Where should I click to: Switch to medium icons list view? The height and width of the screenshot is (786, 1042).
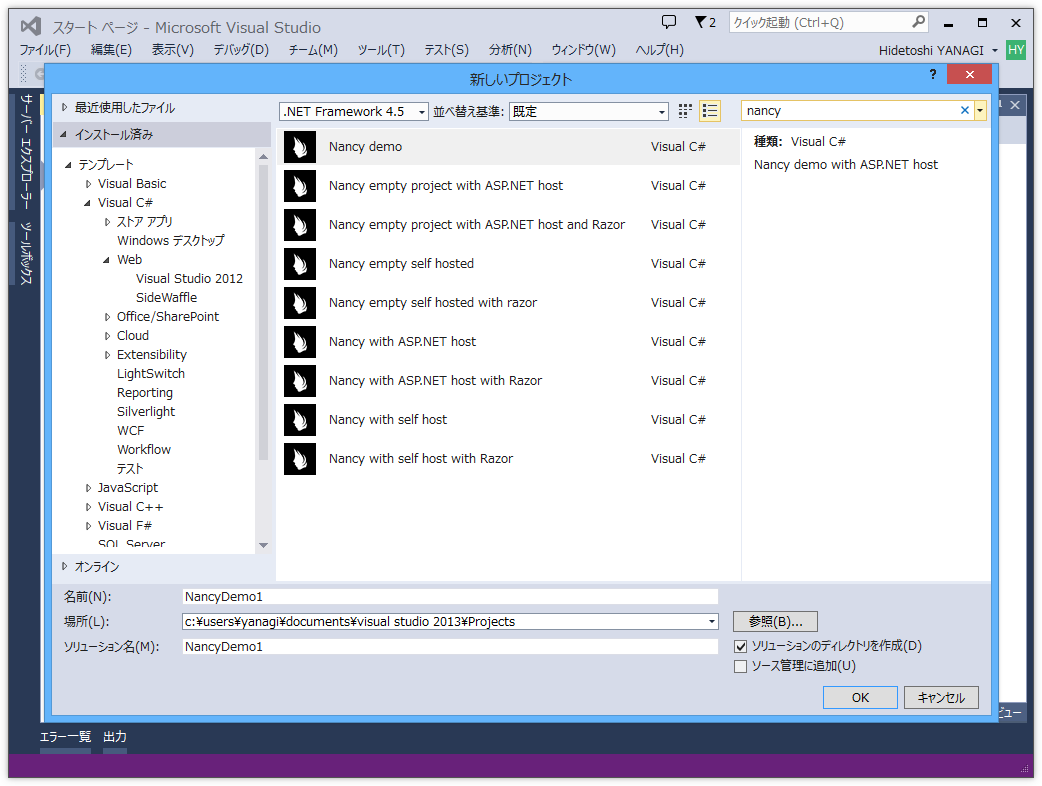[x=710, y=111]
